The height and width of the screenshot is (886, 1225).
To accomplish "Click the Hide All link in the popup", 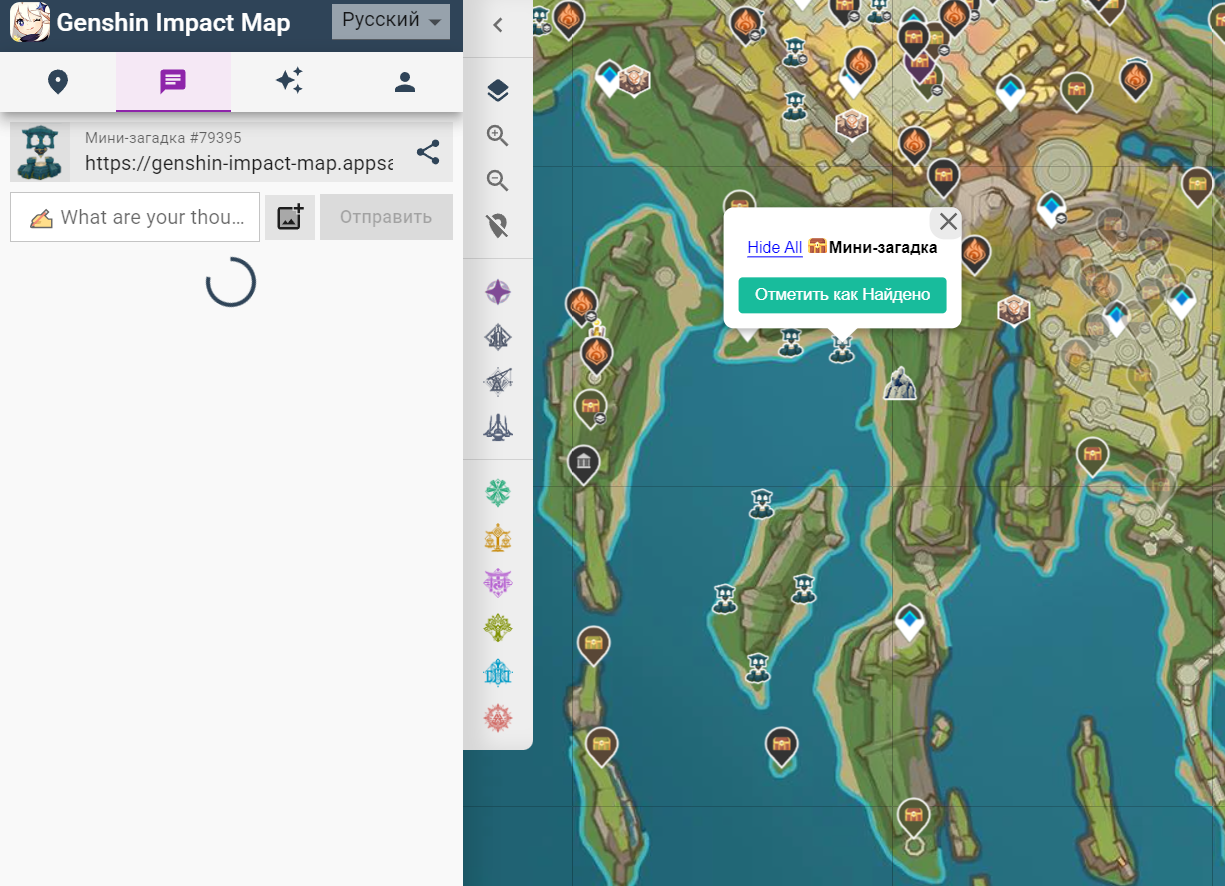I will tap(775, 247).
